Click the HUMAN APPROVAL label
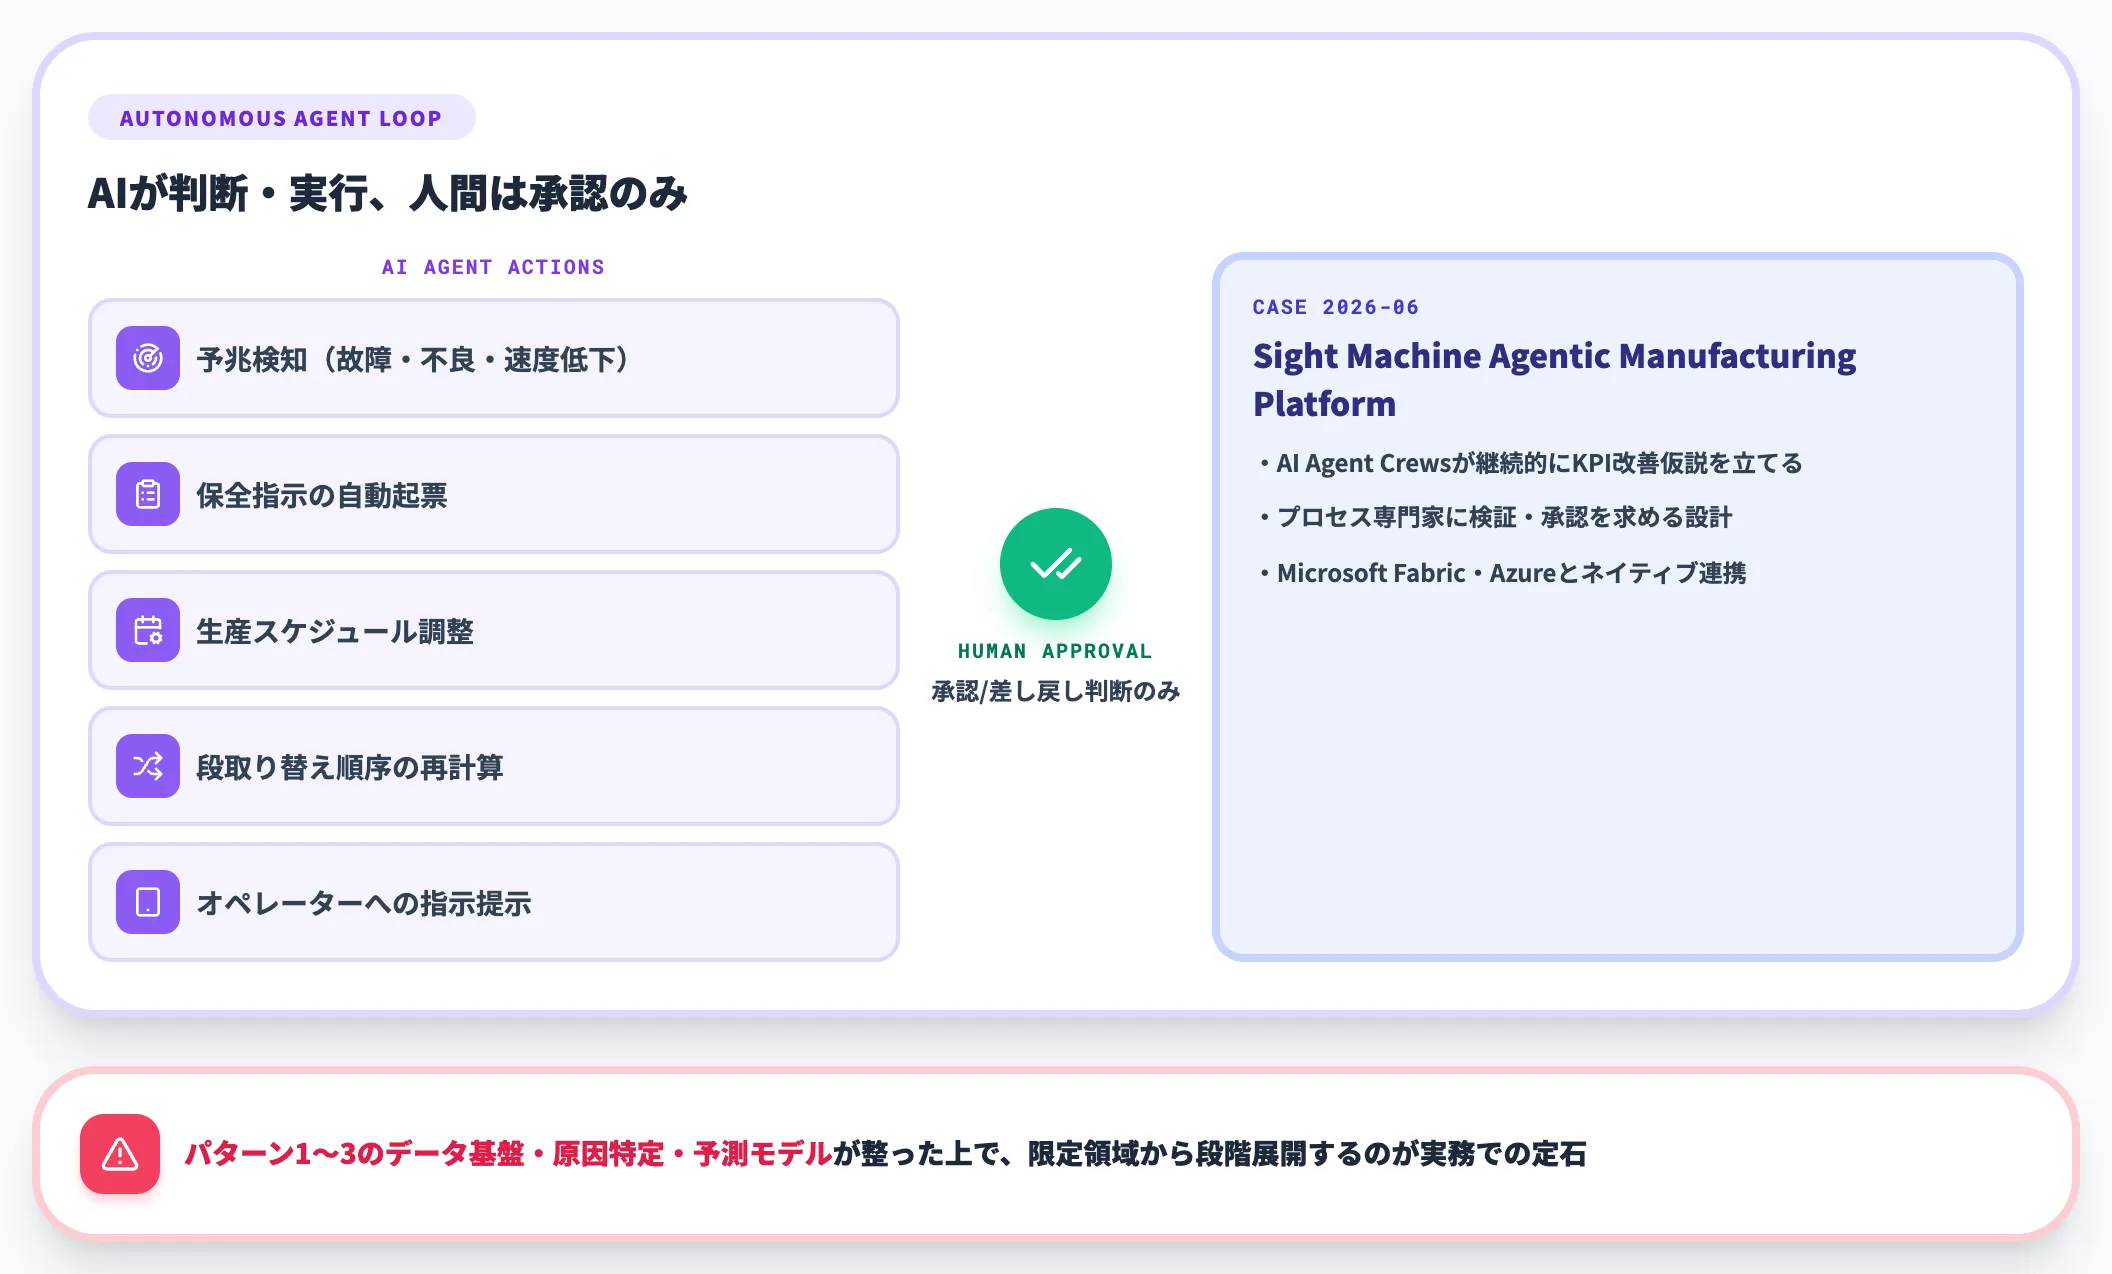 point(1055,651)
